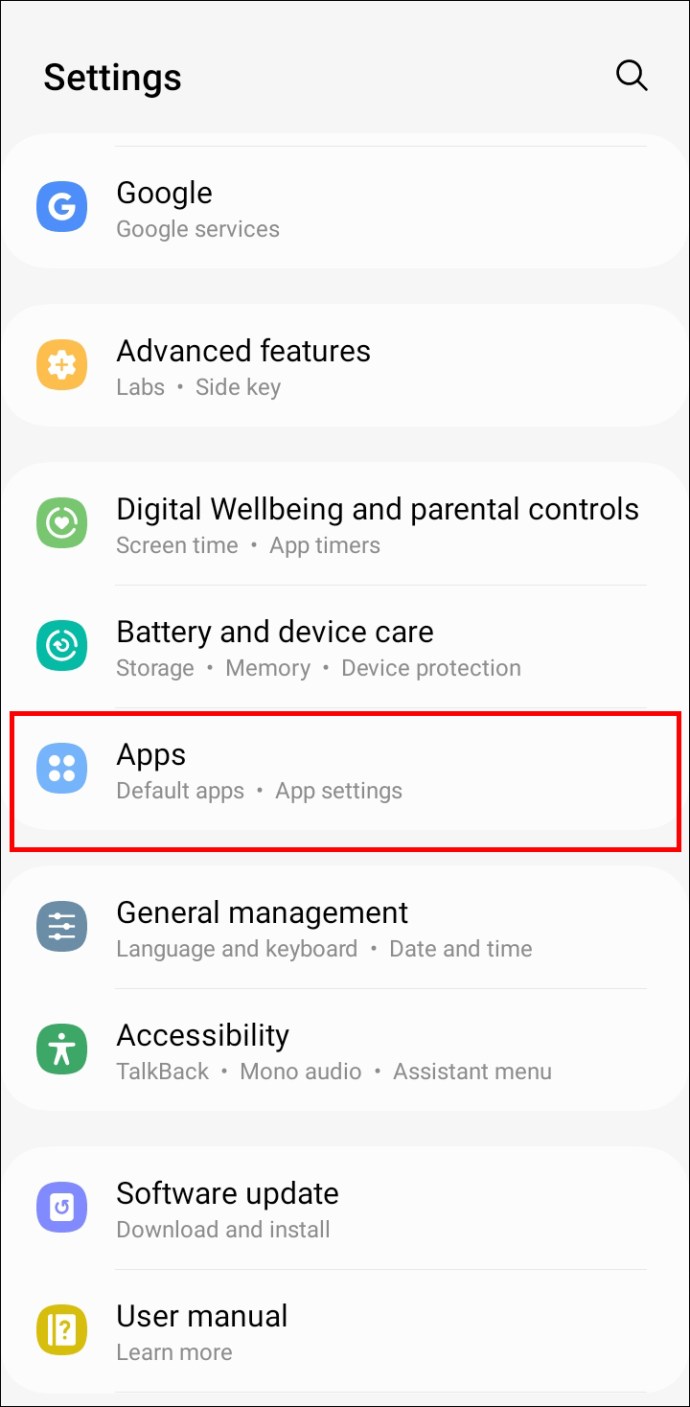The height and width of the screenshot is (1407, 690).
Task: Tap the General management sliders icon
Action: (62, 927)
